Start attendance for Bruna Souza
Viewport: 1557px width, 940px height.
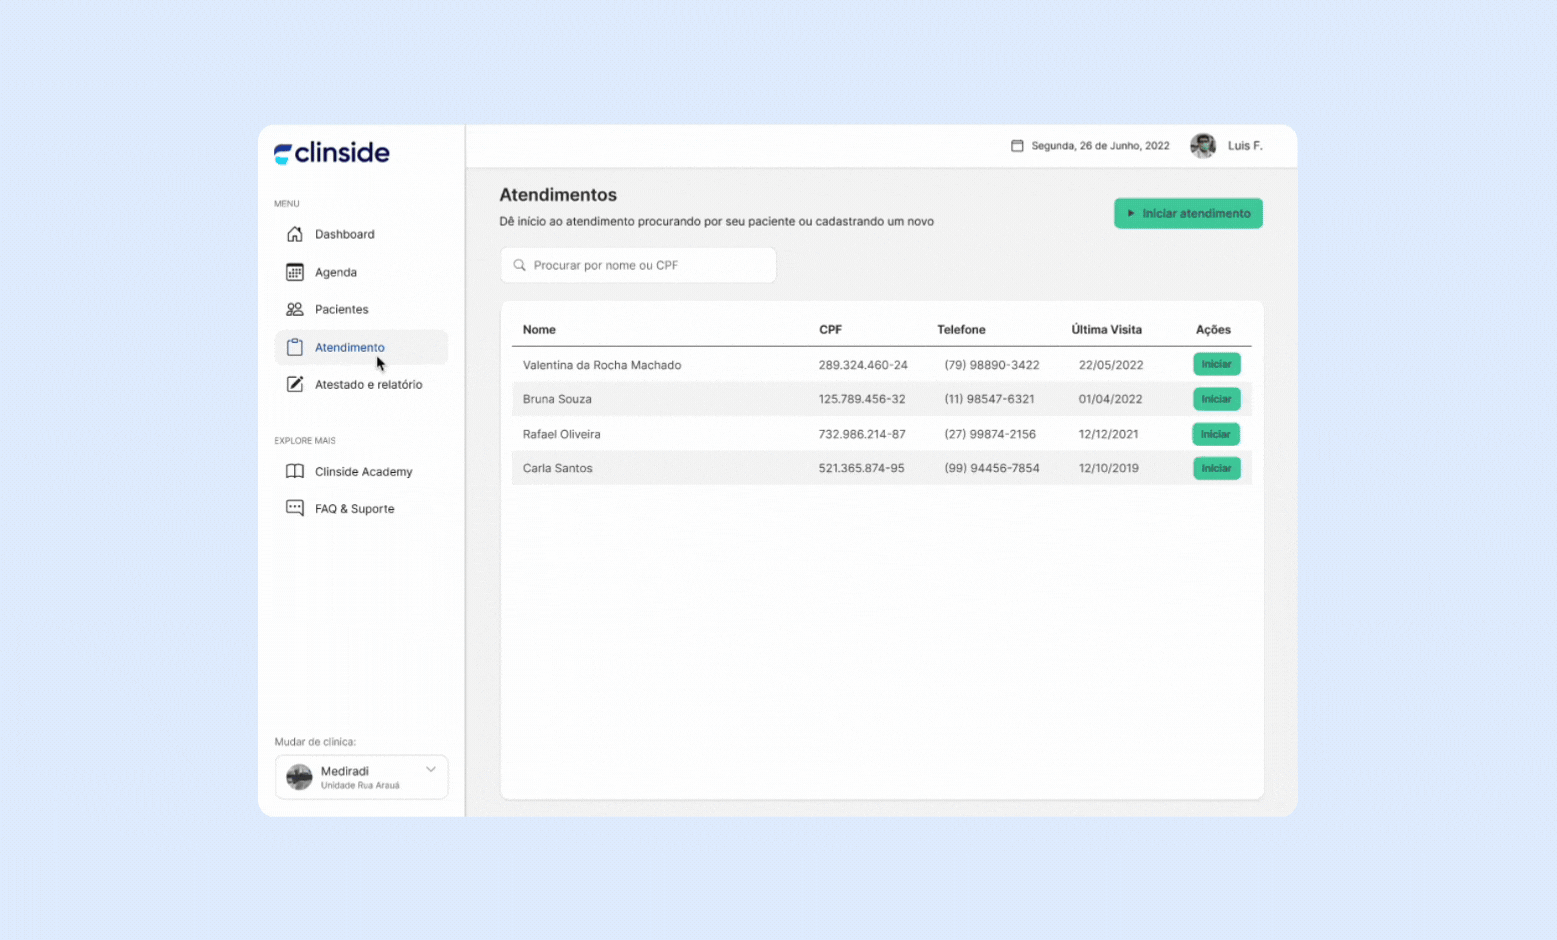click(1216, 398)
